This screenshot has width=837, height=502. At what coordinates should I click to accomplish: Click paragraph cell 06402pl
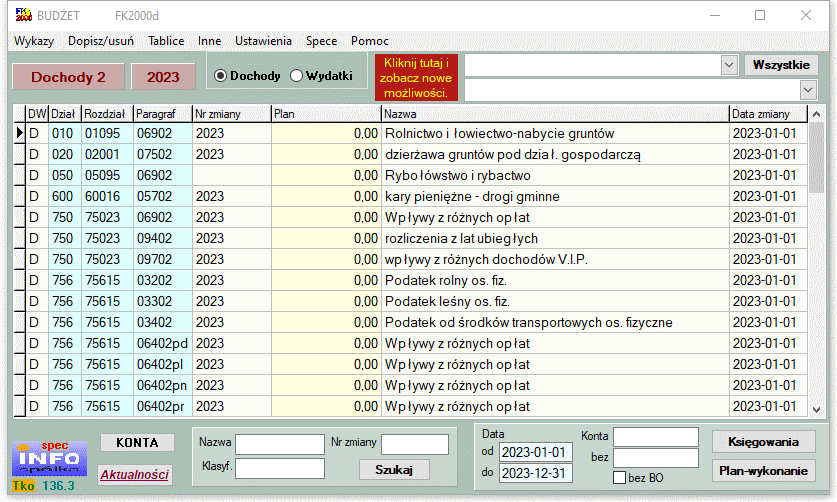click(x=162, y=364)
